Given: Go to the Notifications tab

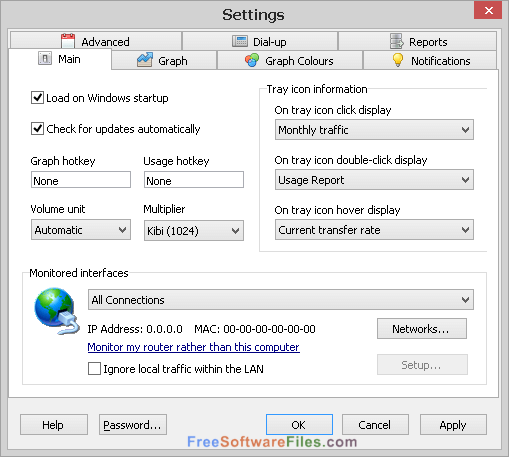Looking at the screenshot, I should [x=430, y=61].
